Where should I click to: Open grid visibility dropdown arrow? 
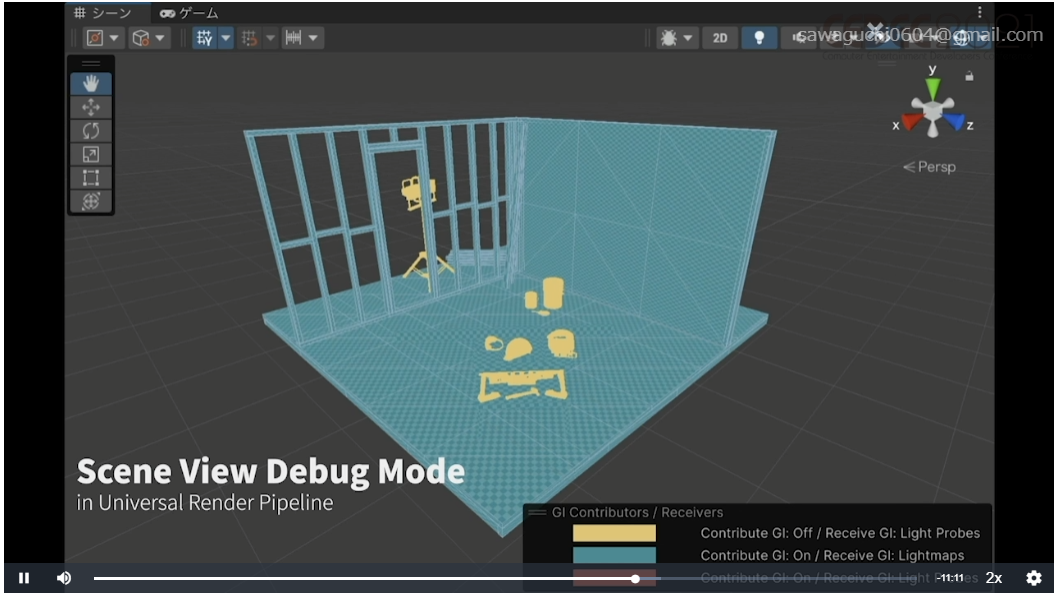pos(226,38)
